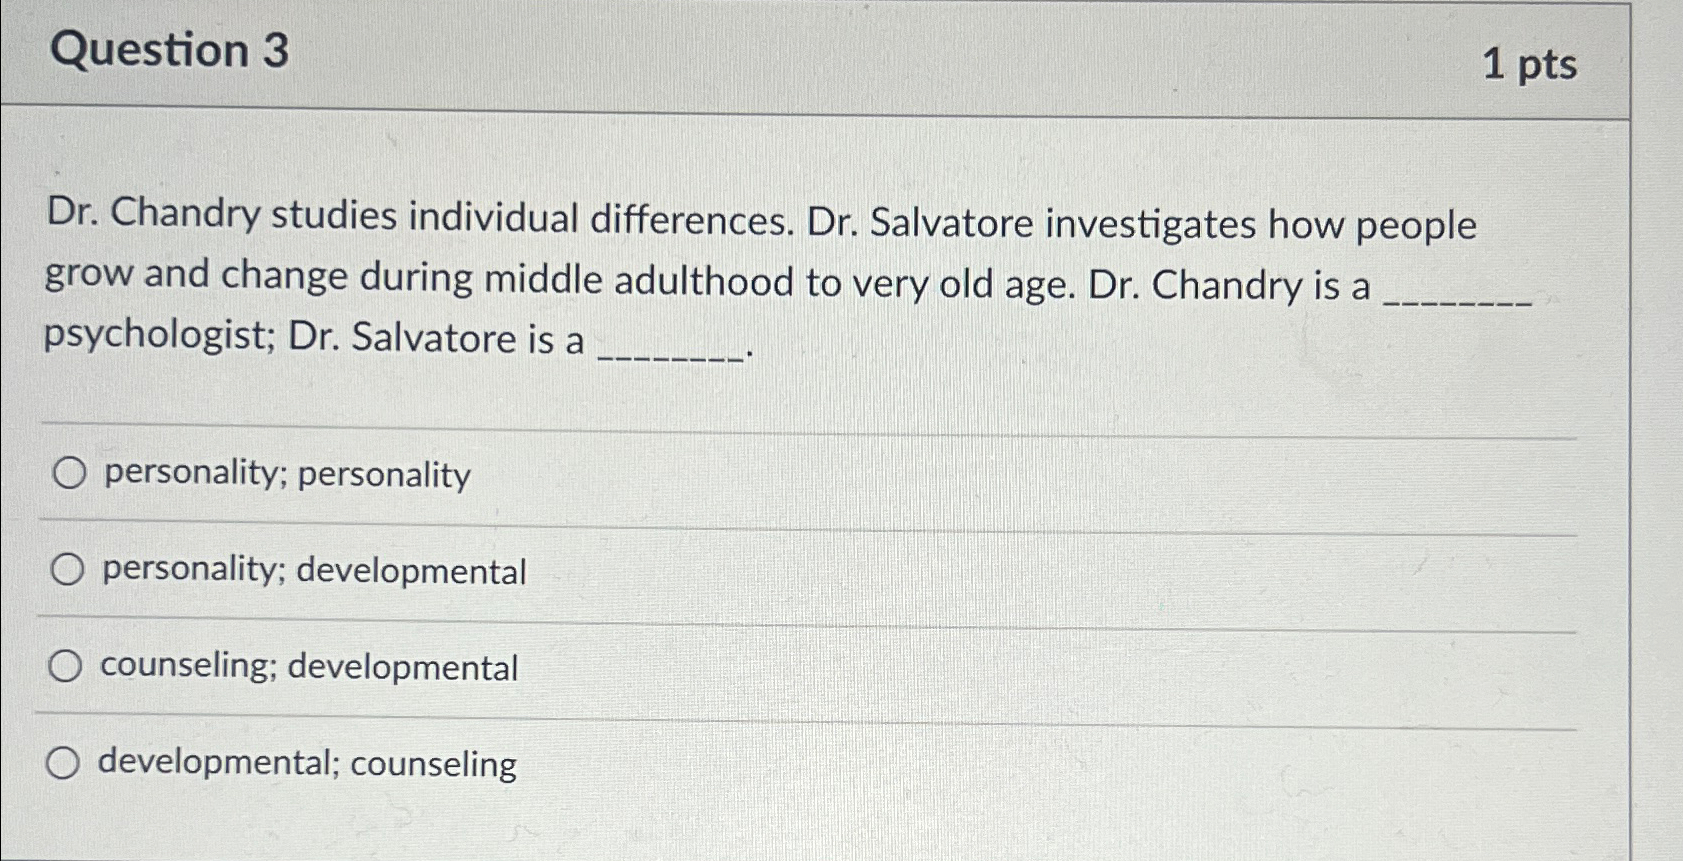
Task: Select the radio button for counseling; developmental
Action: tap(67, 665)
